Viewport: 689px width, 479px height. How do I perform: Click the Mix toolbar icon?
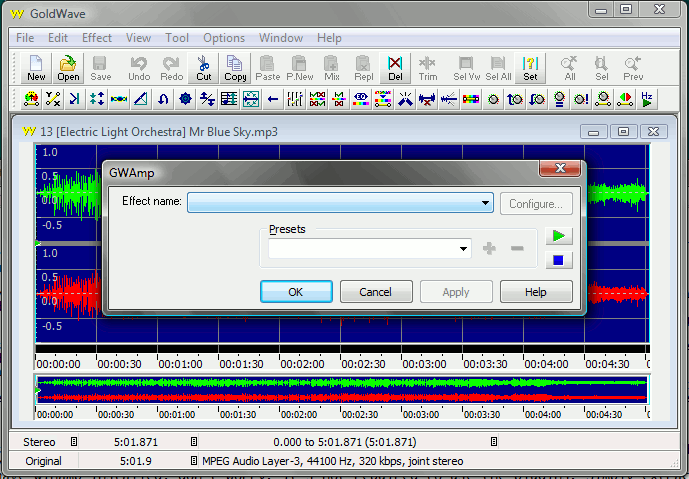[x=331, y=68]
